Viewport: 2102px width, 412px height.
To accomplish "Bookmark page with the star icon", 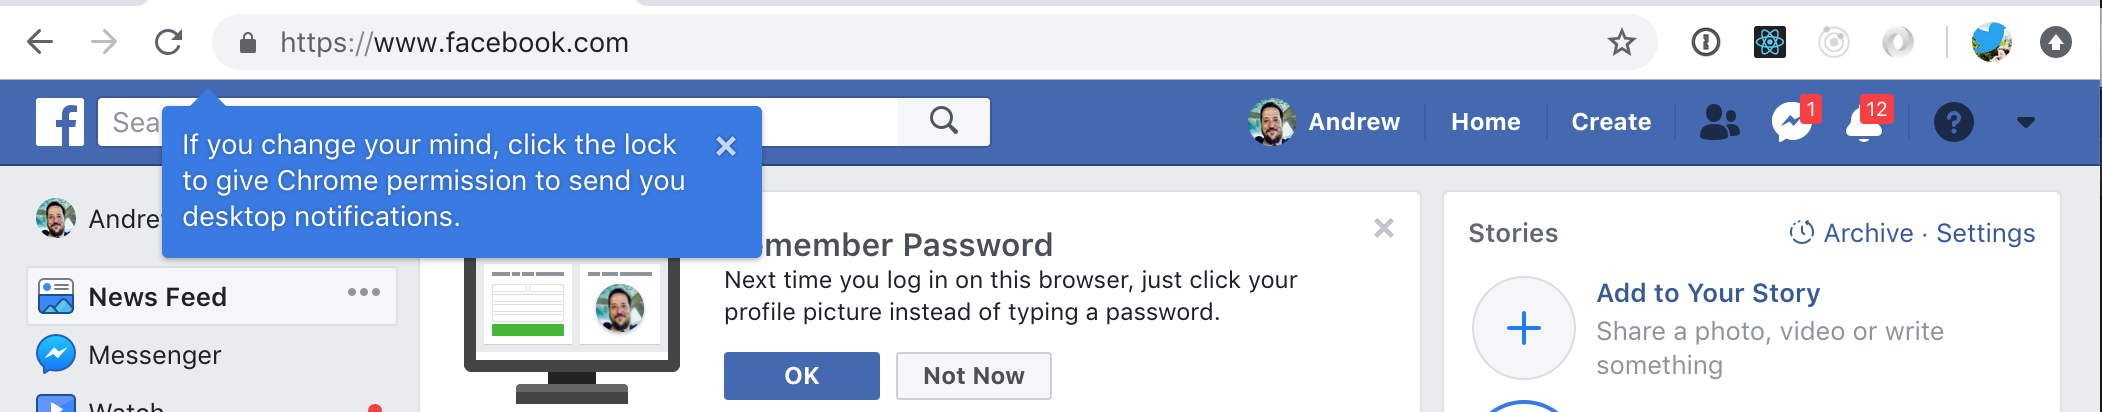I will [x=1621, y=42].
